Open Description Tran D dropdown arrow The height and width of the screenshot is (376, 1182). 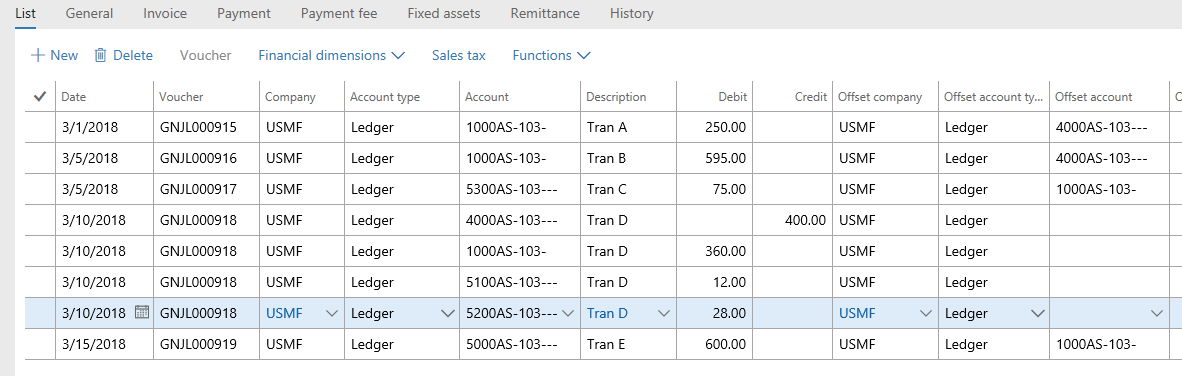click(664, 313)
